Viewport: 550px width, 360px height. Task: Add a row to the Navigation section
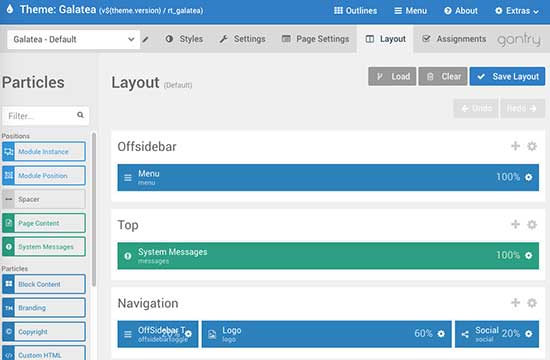point(515,303)
